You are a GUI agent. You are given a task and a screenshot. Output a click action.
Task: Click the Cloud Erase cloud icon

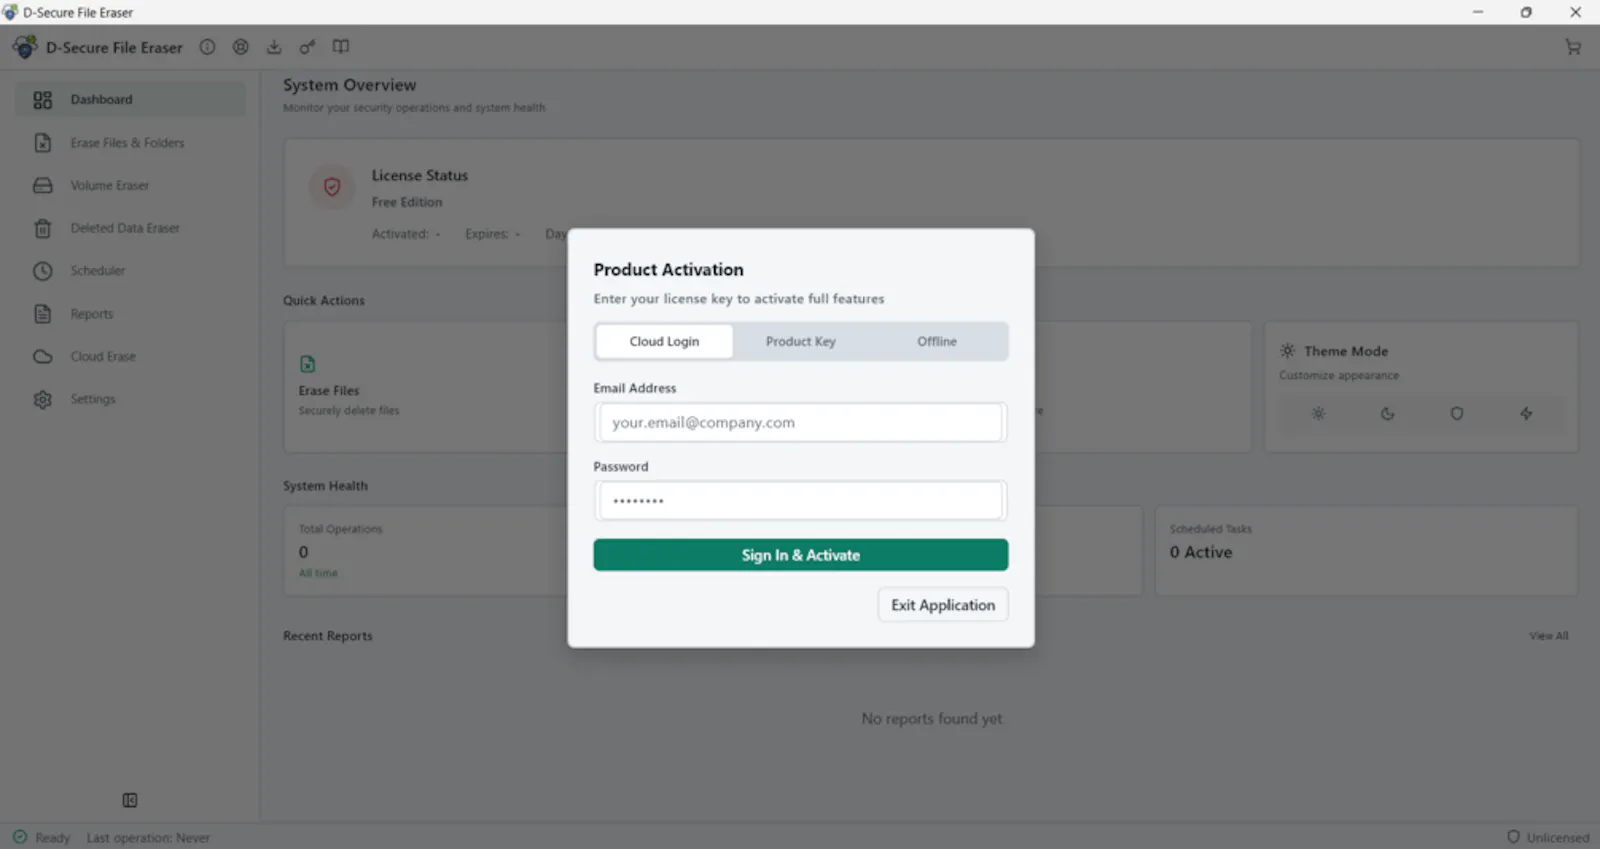tap(43, 356)
